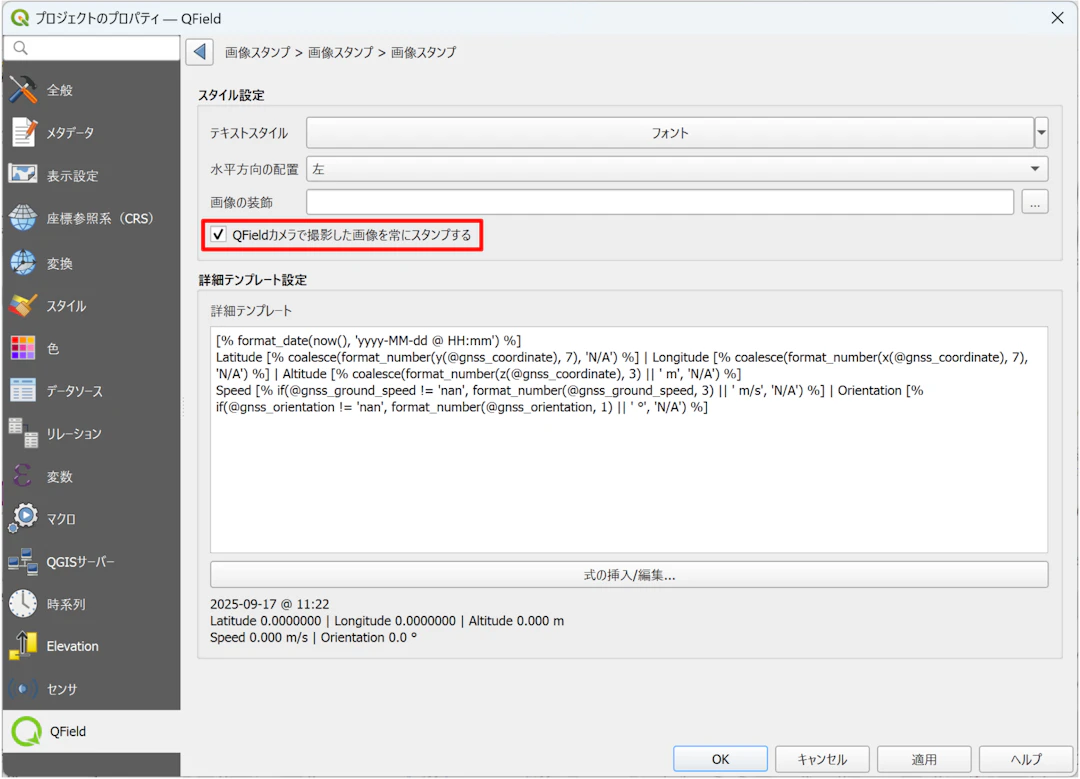Close the project properties dialog
The height and width of the screenshot is (779, 1080).
coord(1057,18)
